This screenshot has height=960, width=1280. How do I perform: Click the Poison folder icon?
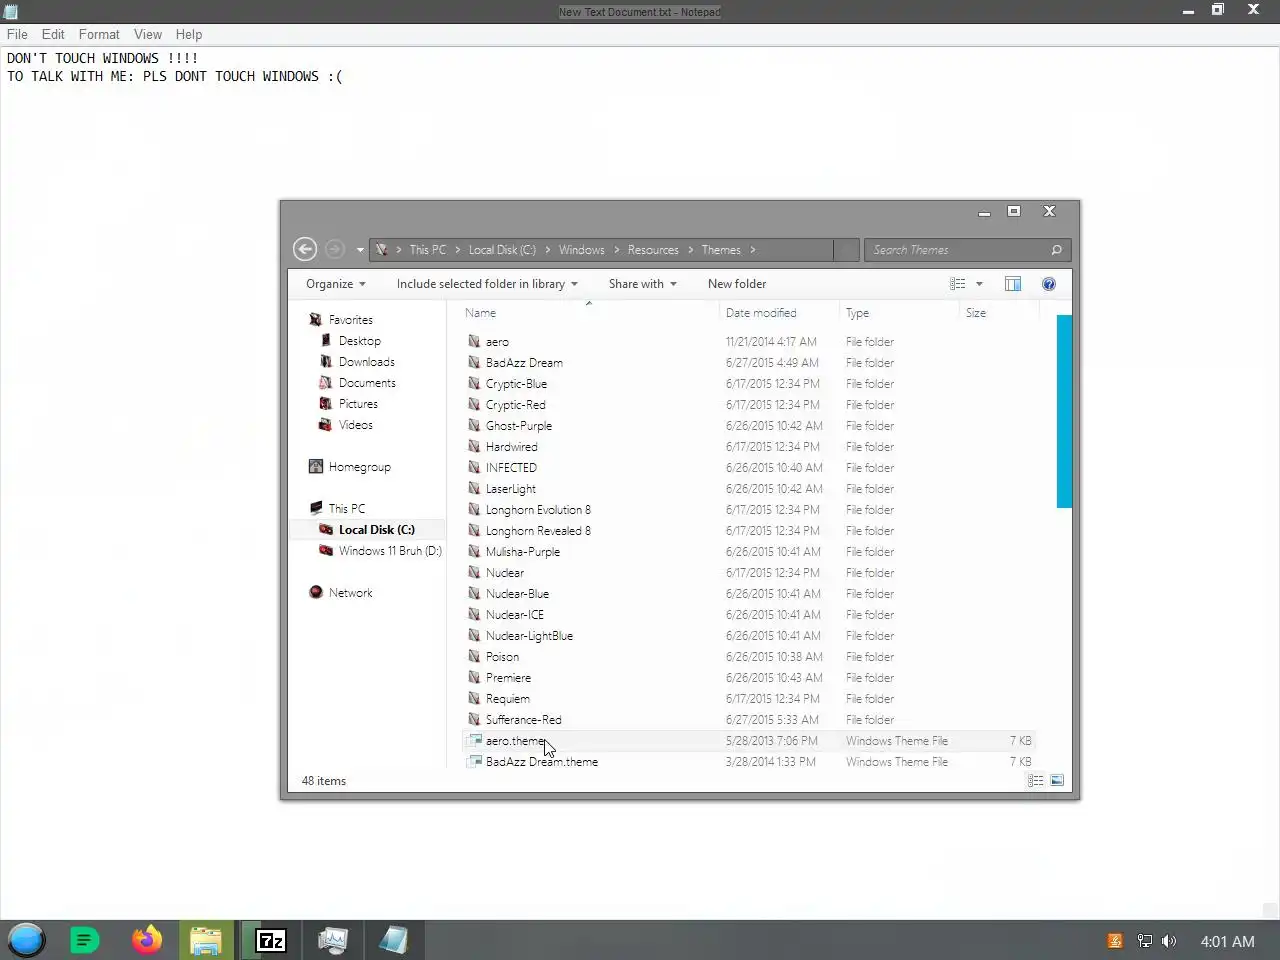[x=474, y=656]
